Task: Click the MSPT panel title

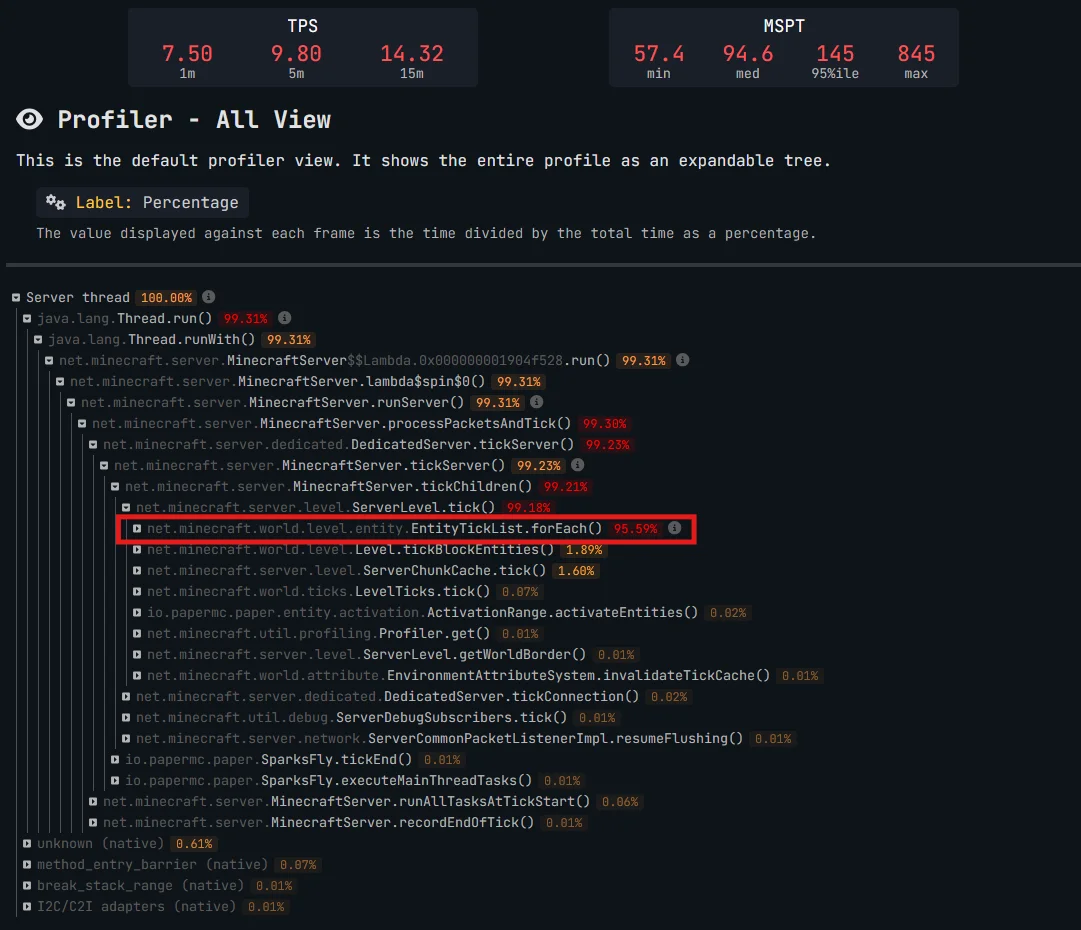Action: pyautogui.click(x=784, y=26)
